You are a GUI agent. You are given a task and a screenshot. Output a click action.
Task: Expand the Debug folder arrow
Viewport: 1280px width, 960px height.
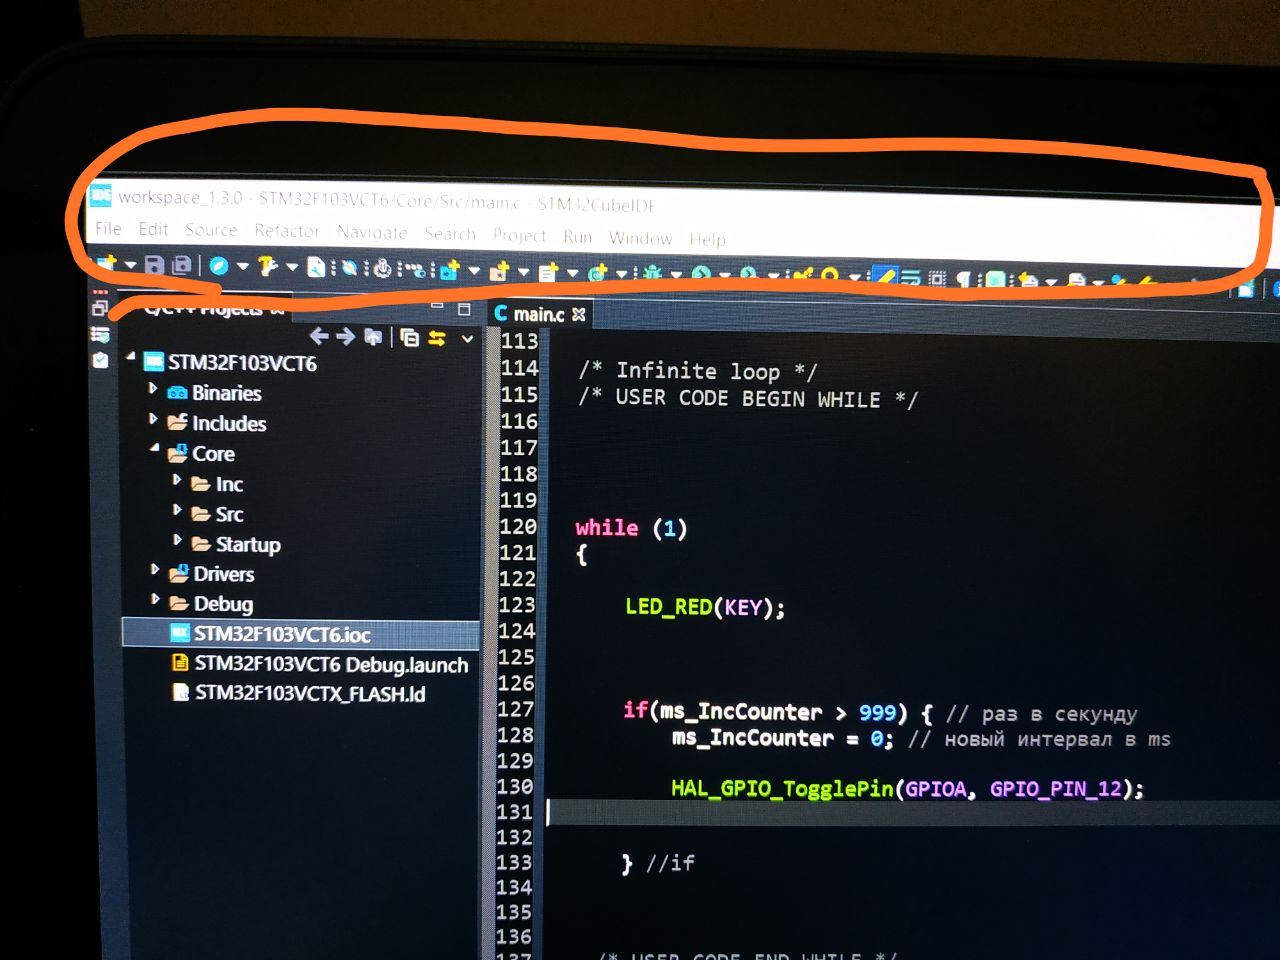coord(155,599)
